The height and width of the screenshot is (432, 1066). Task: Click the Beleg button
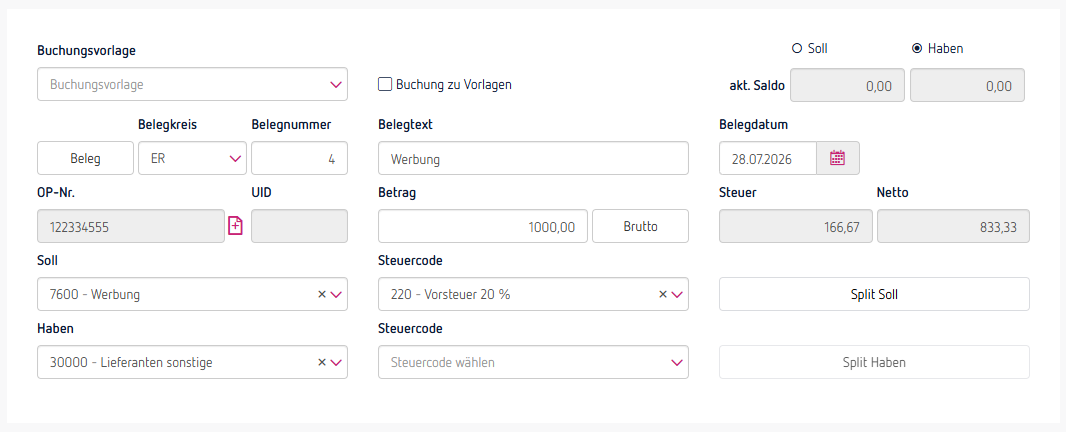click(86, 159)
